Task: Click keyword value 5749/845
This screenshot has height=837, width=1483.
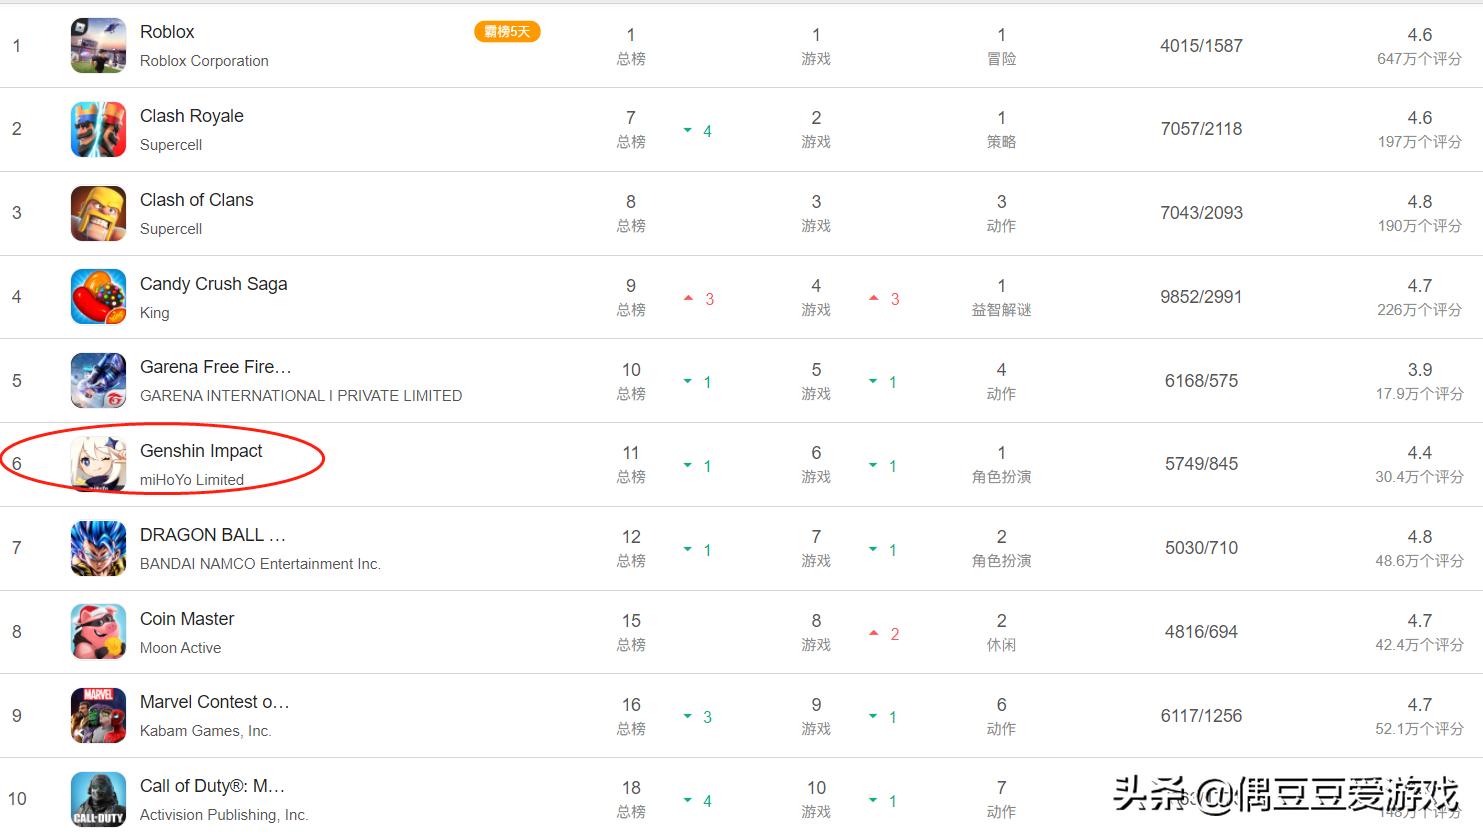Action: click(x=1201, y=464)
